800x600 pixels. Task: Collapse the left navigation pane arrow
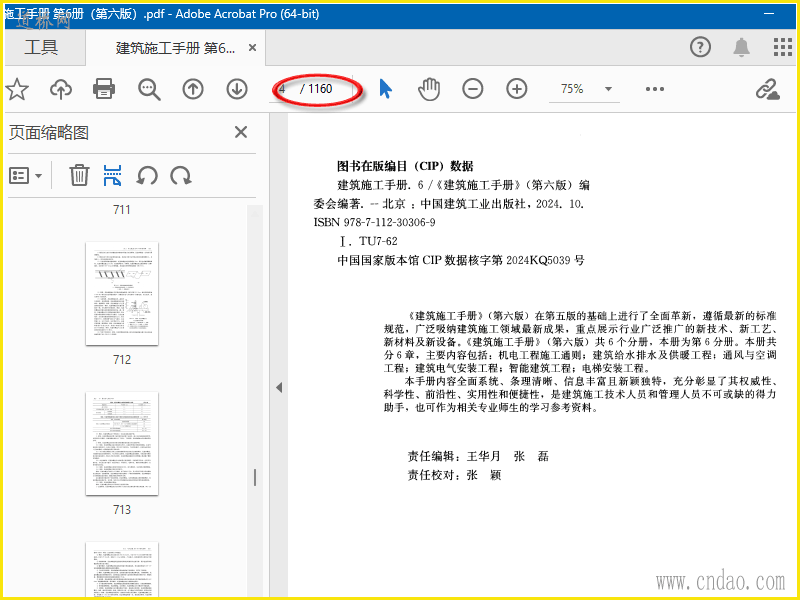click(x=279, y=387)
